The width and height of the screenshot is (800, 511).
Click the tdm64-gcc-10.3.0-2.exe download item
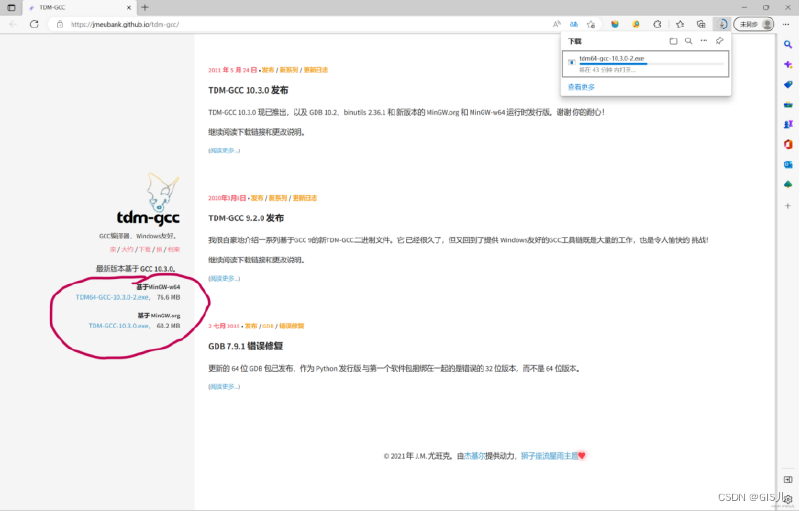point(645,64)
